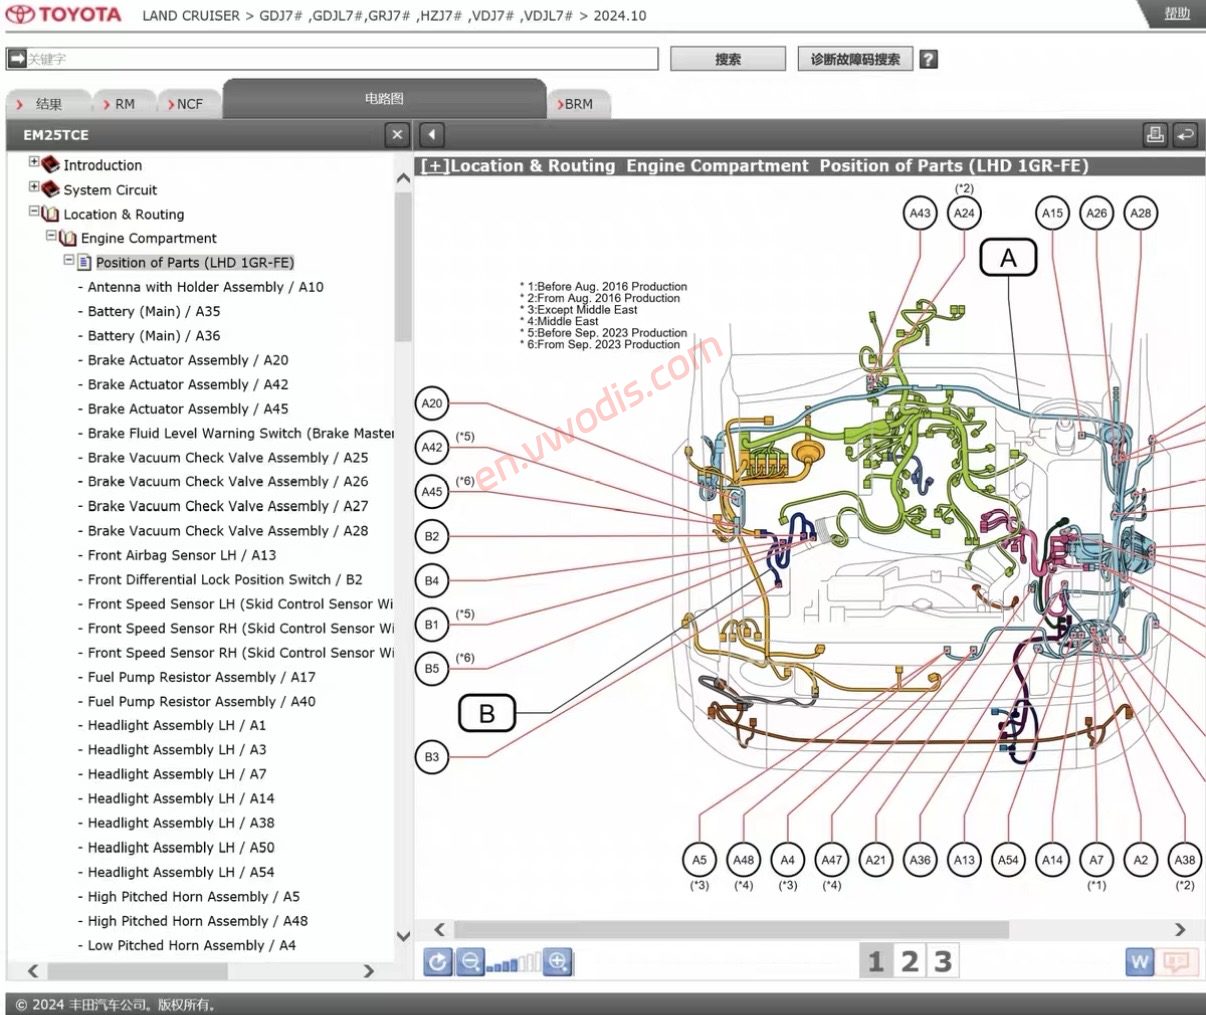
Task: Zoom out with the minus magnifier
Action: [469, 962]
